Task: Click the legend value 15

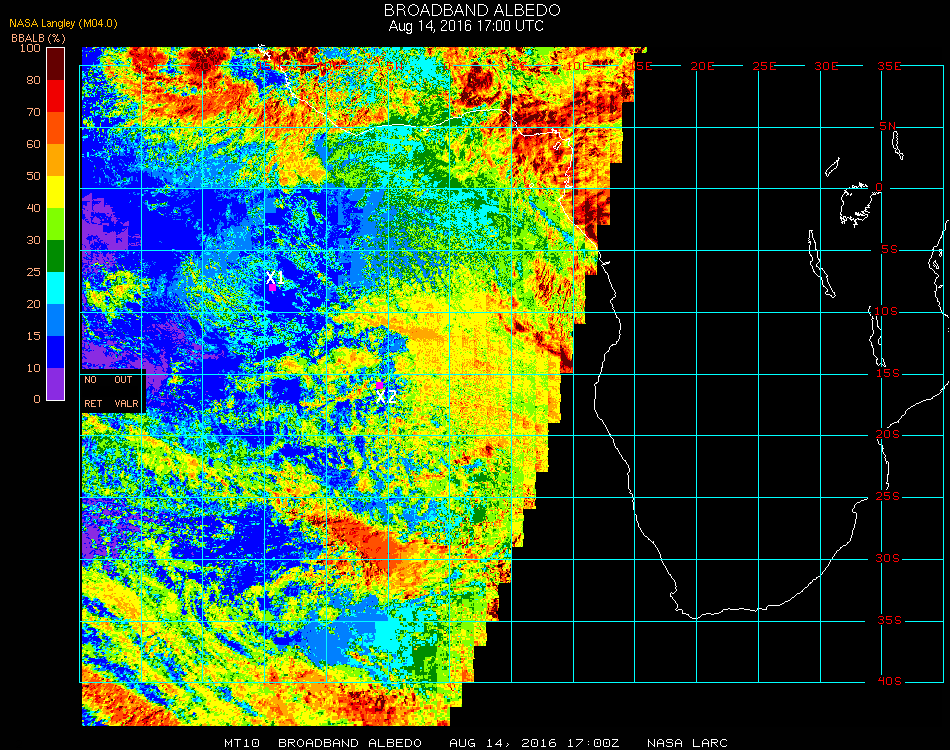Action: pos(33,336)
